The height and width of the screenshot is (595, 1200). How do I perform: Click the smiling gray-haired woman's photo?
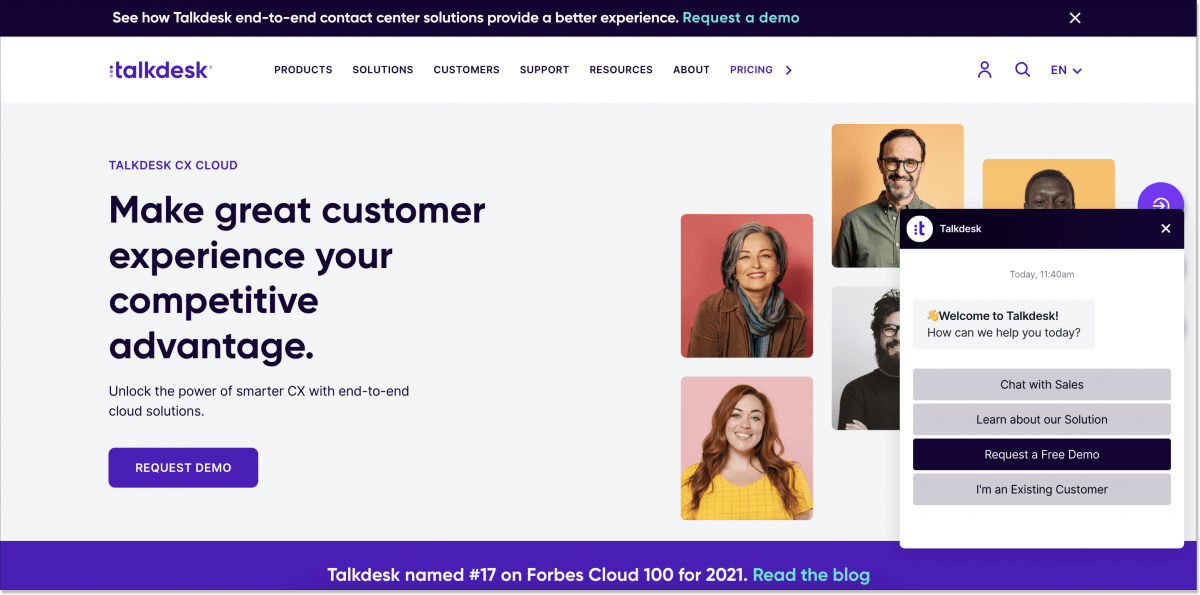[746, 286]
